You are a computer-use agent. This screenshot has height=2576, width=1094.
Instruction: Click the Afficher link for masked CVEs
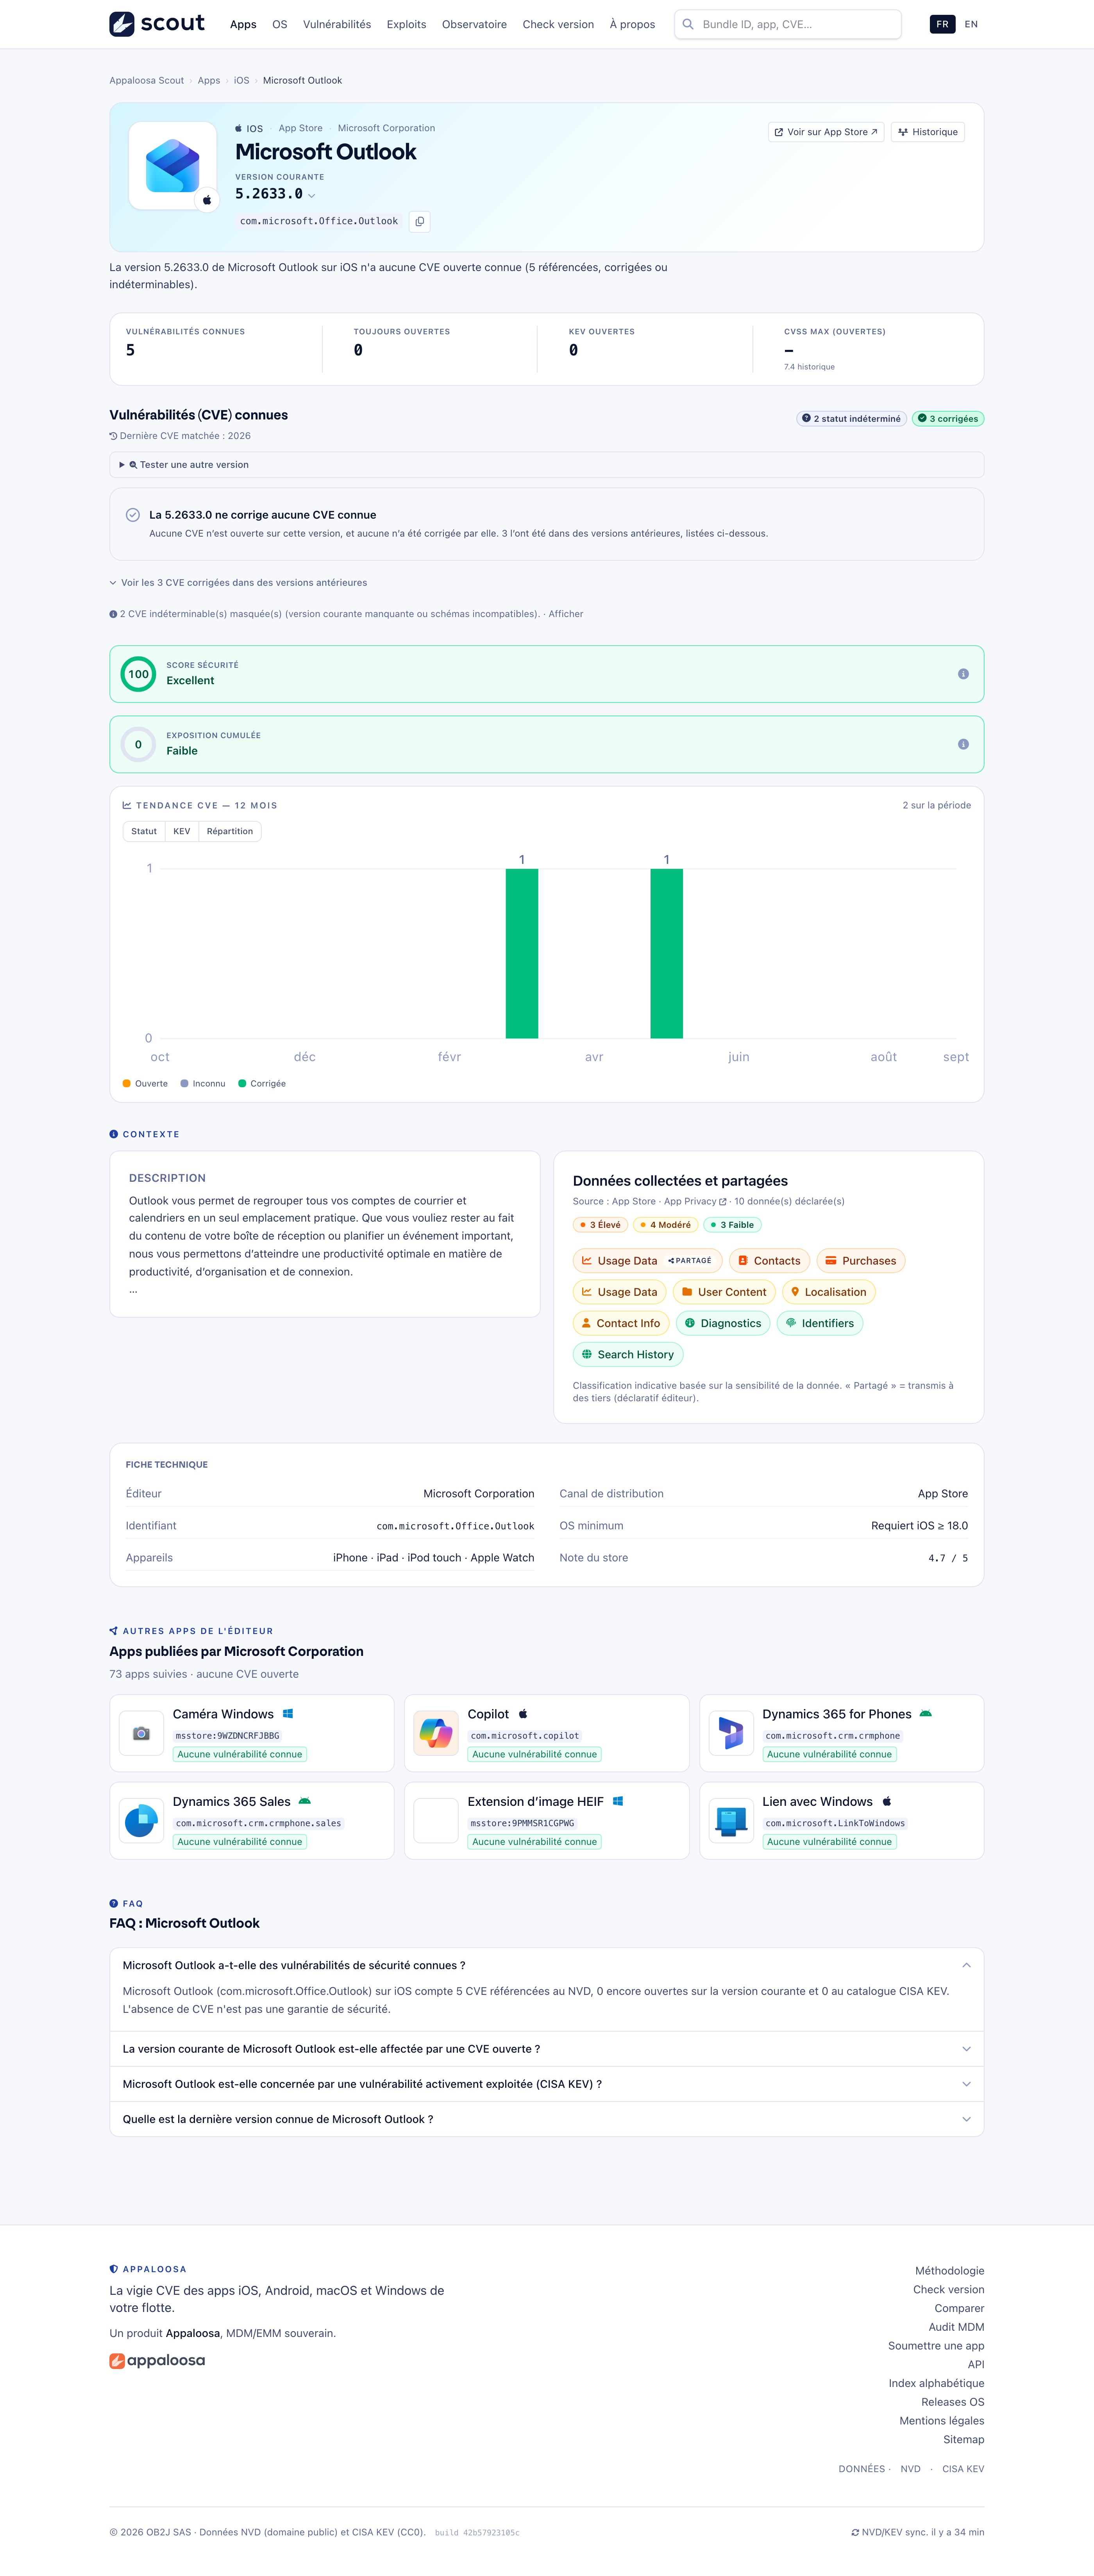tap(566, 614)
